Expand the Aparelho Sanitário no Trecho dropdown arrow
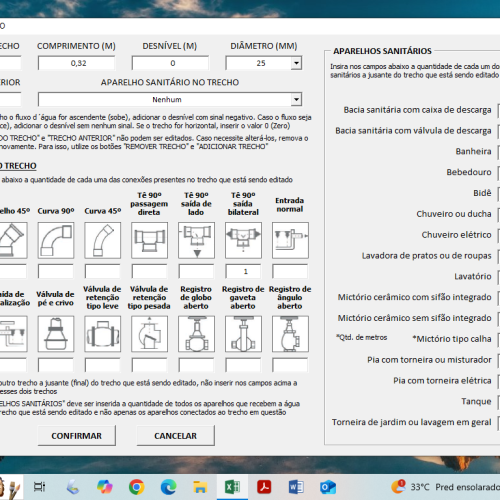 coord(296,99)
